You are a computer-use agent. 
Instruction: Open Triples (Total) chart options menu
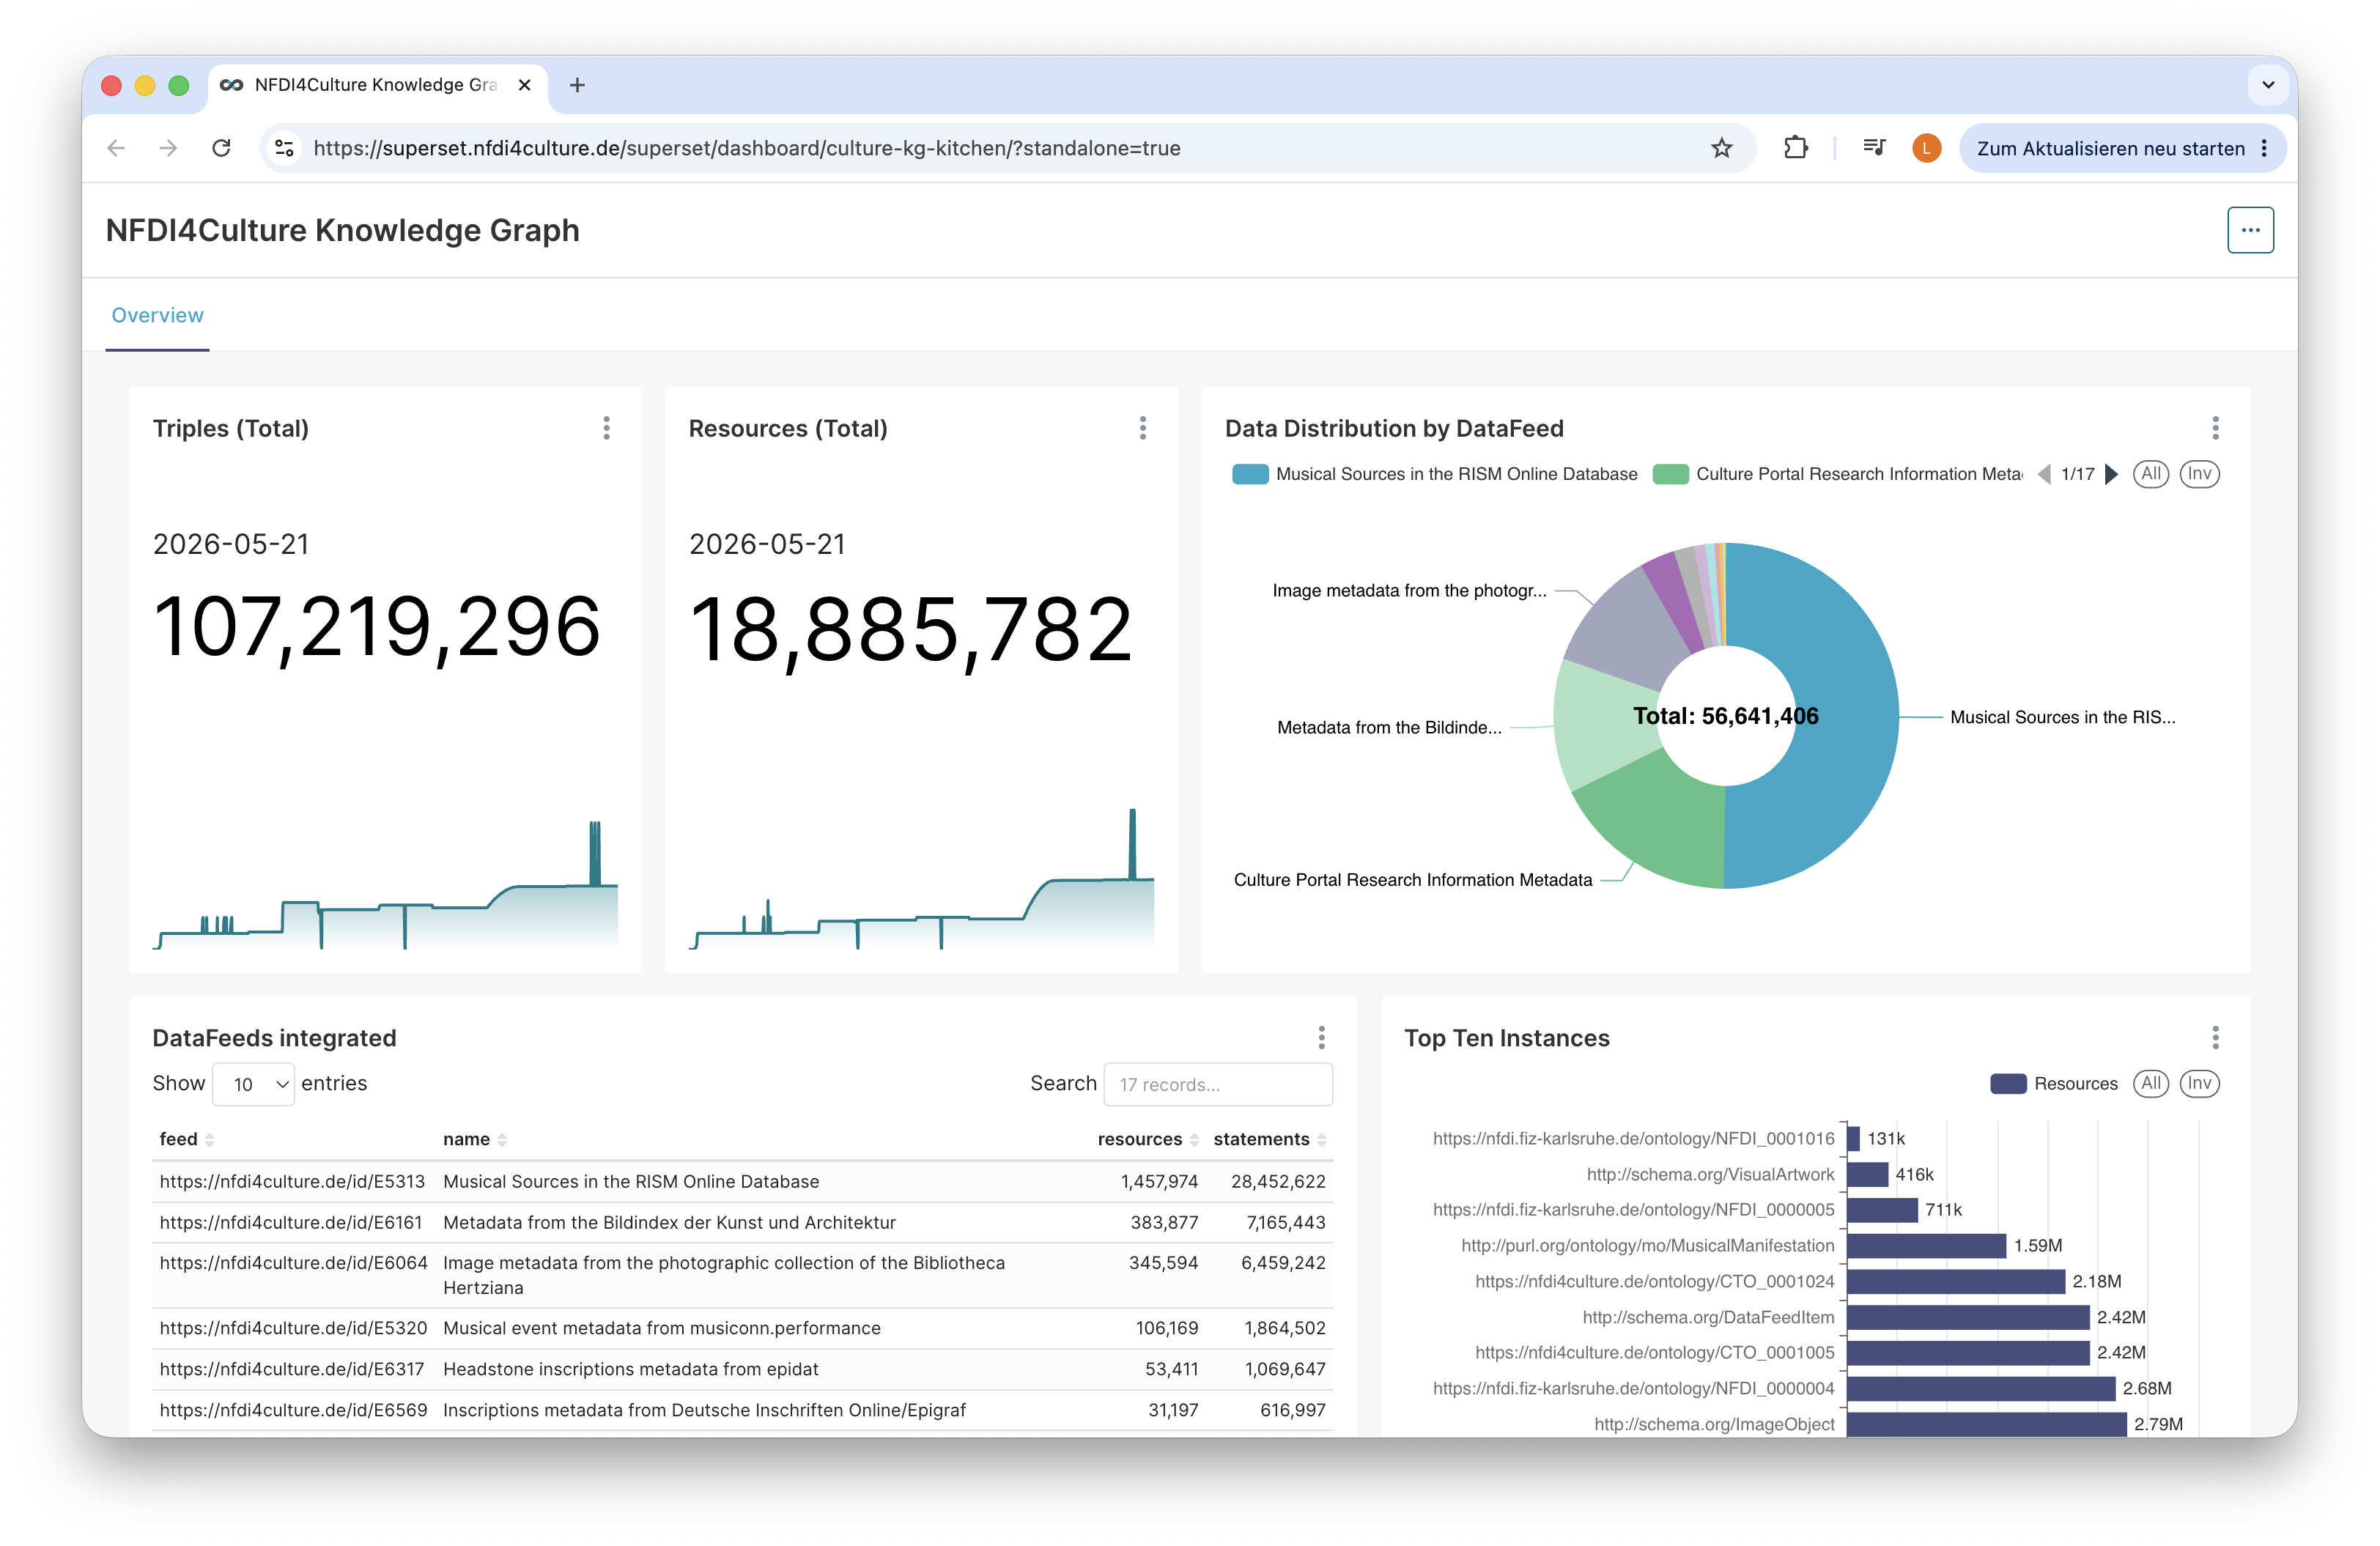click(x=606, y=428)
